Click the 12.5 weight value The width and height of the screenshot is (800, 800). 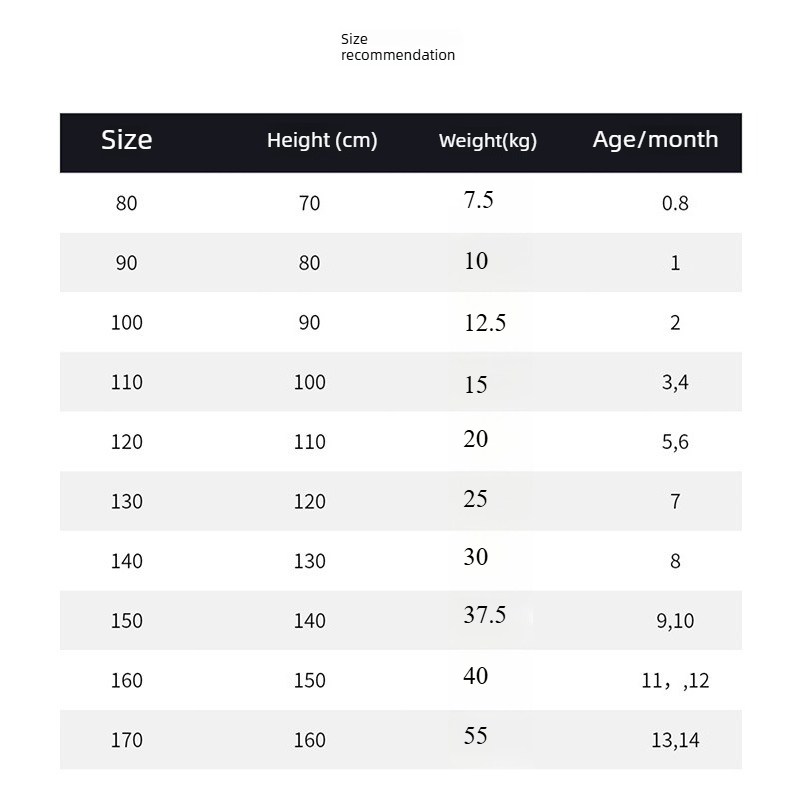[485, 322]
